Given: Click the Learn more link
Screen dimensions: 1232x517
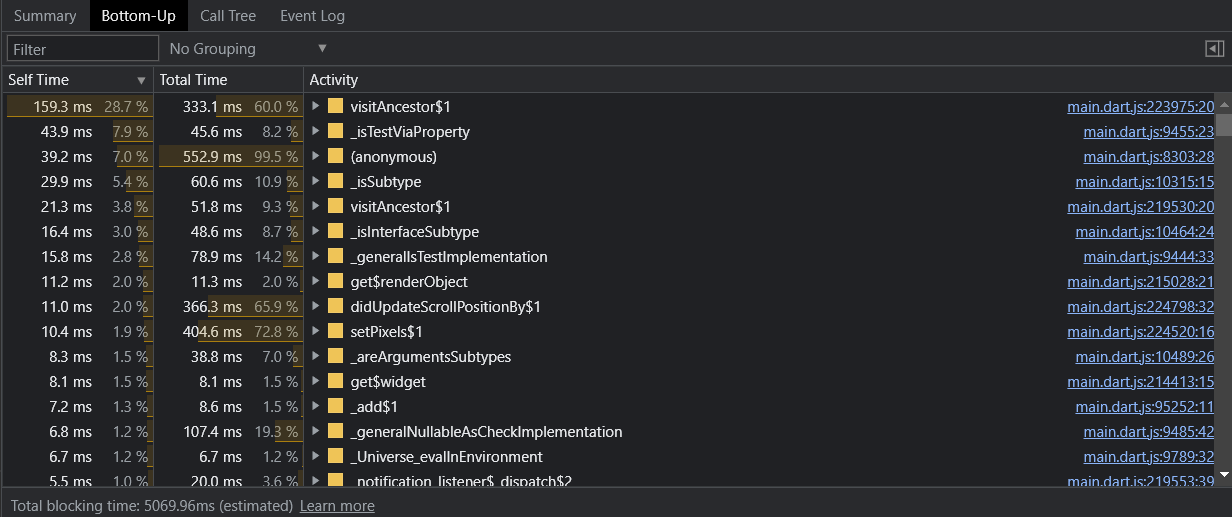Looking at the screenshot, I should (x=337, y=505).
